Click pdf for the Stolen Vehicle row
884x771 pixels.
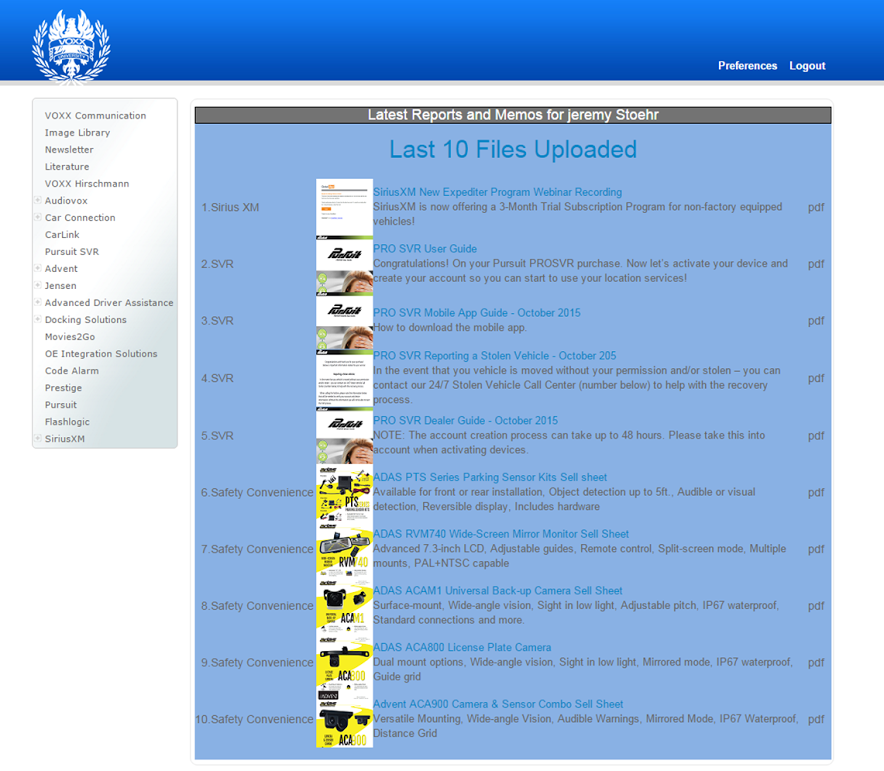coord(816,378)
